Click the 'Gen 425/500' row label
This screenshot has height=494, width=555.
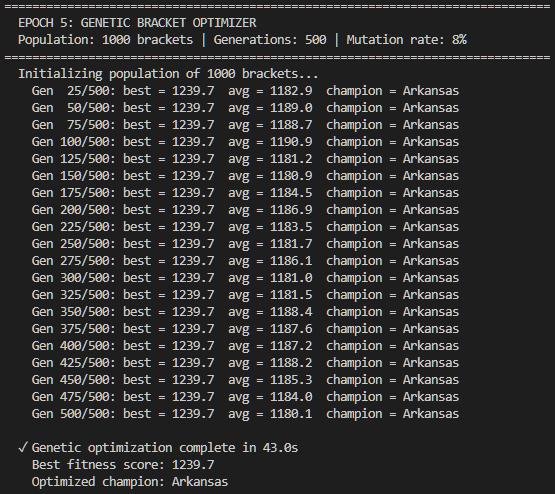click(x=74, y=363)
